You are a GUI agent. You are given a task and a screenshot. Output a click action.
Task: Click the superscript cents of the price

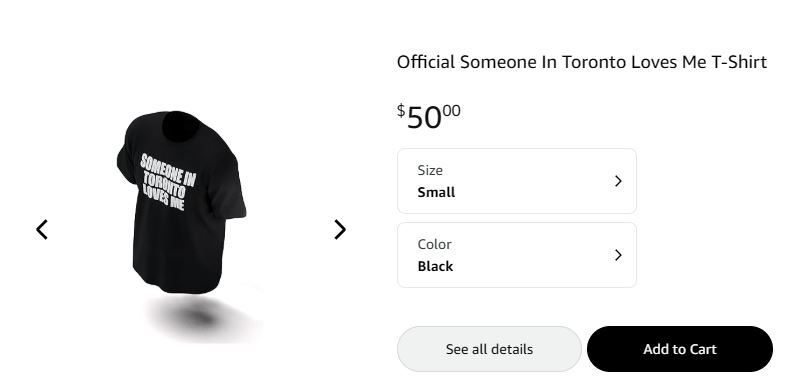click(x=452, y=111)
